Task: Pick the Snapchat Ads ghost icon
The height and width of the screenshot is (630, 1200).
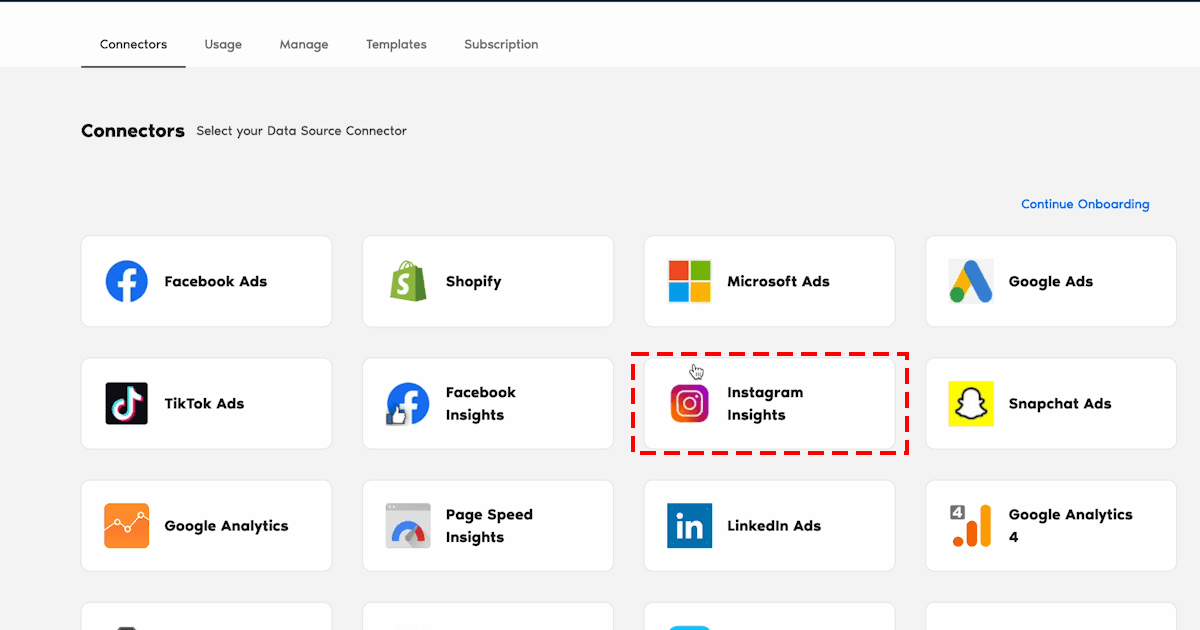Action: tap(971, 404)
